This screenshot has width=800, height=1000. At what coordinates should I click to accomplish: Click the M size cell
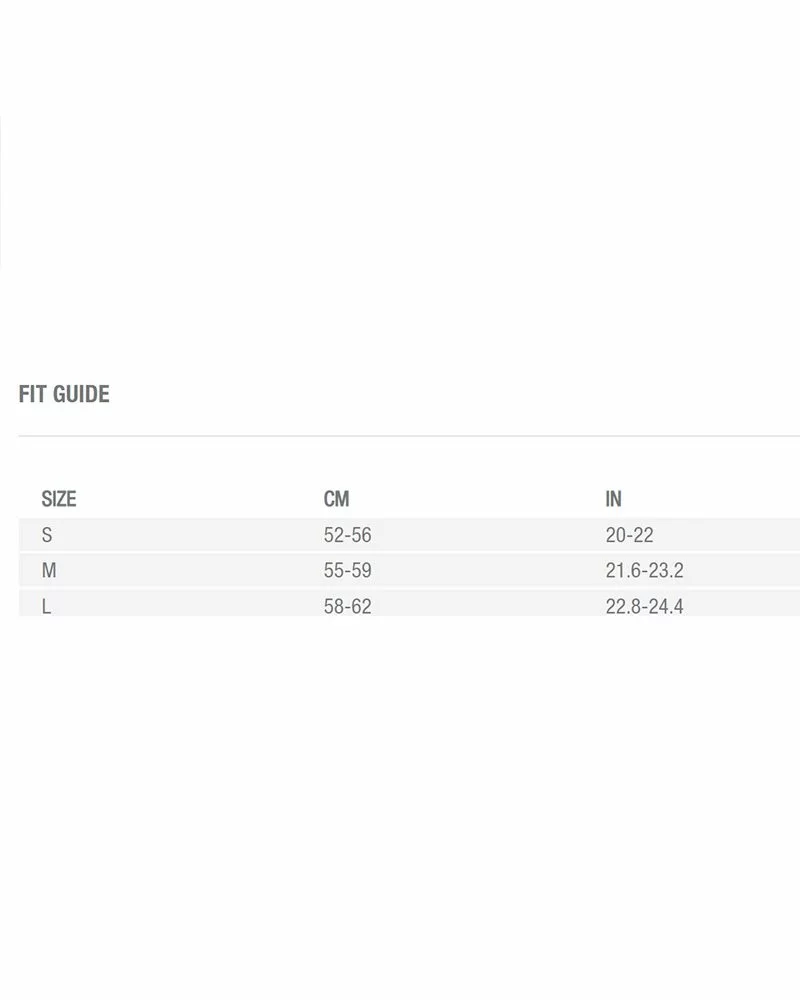coord(49,571)
